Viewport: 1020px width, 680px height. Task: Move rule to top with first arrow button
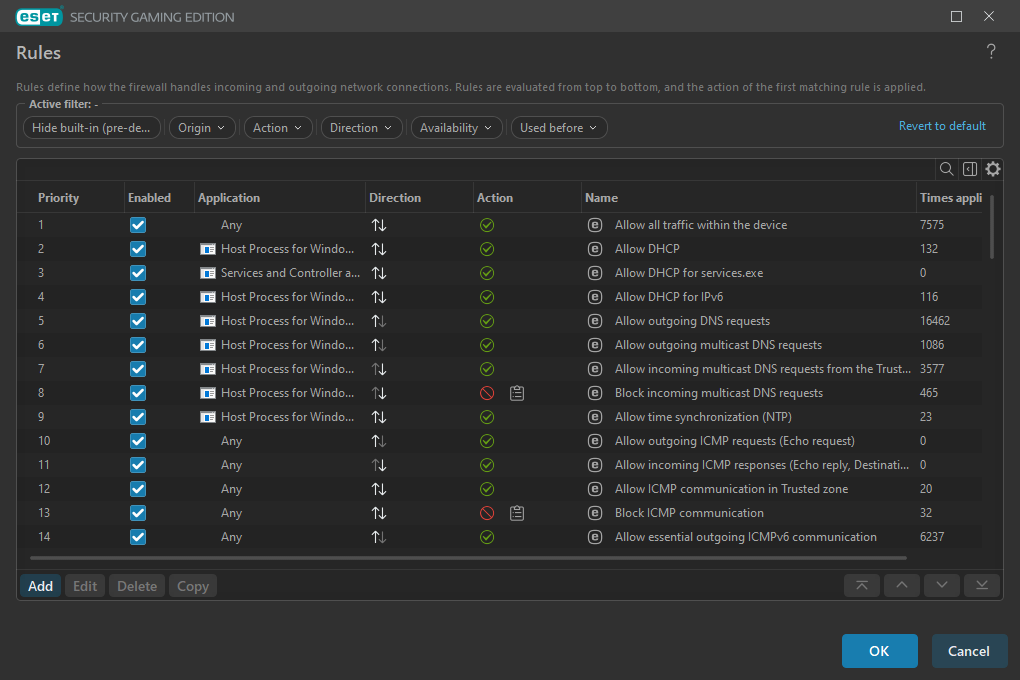[x=862, y=586]
